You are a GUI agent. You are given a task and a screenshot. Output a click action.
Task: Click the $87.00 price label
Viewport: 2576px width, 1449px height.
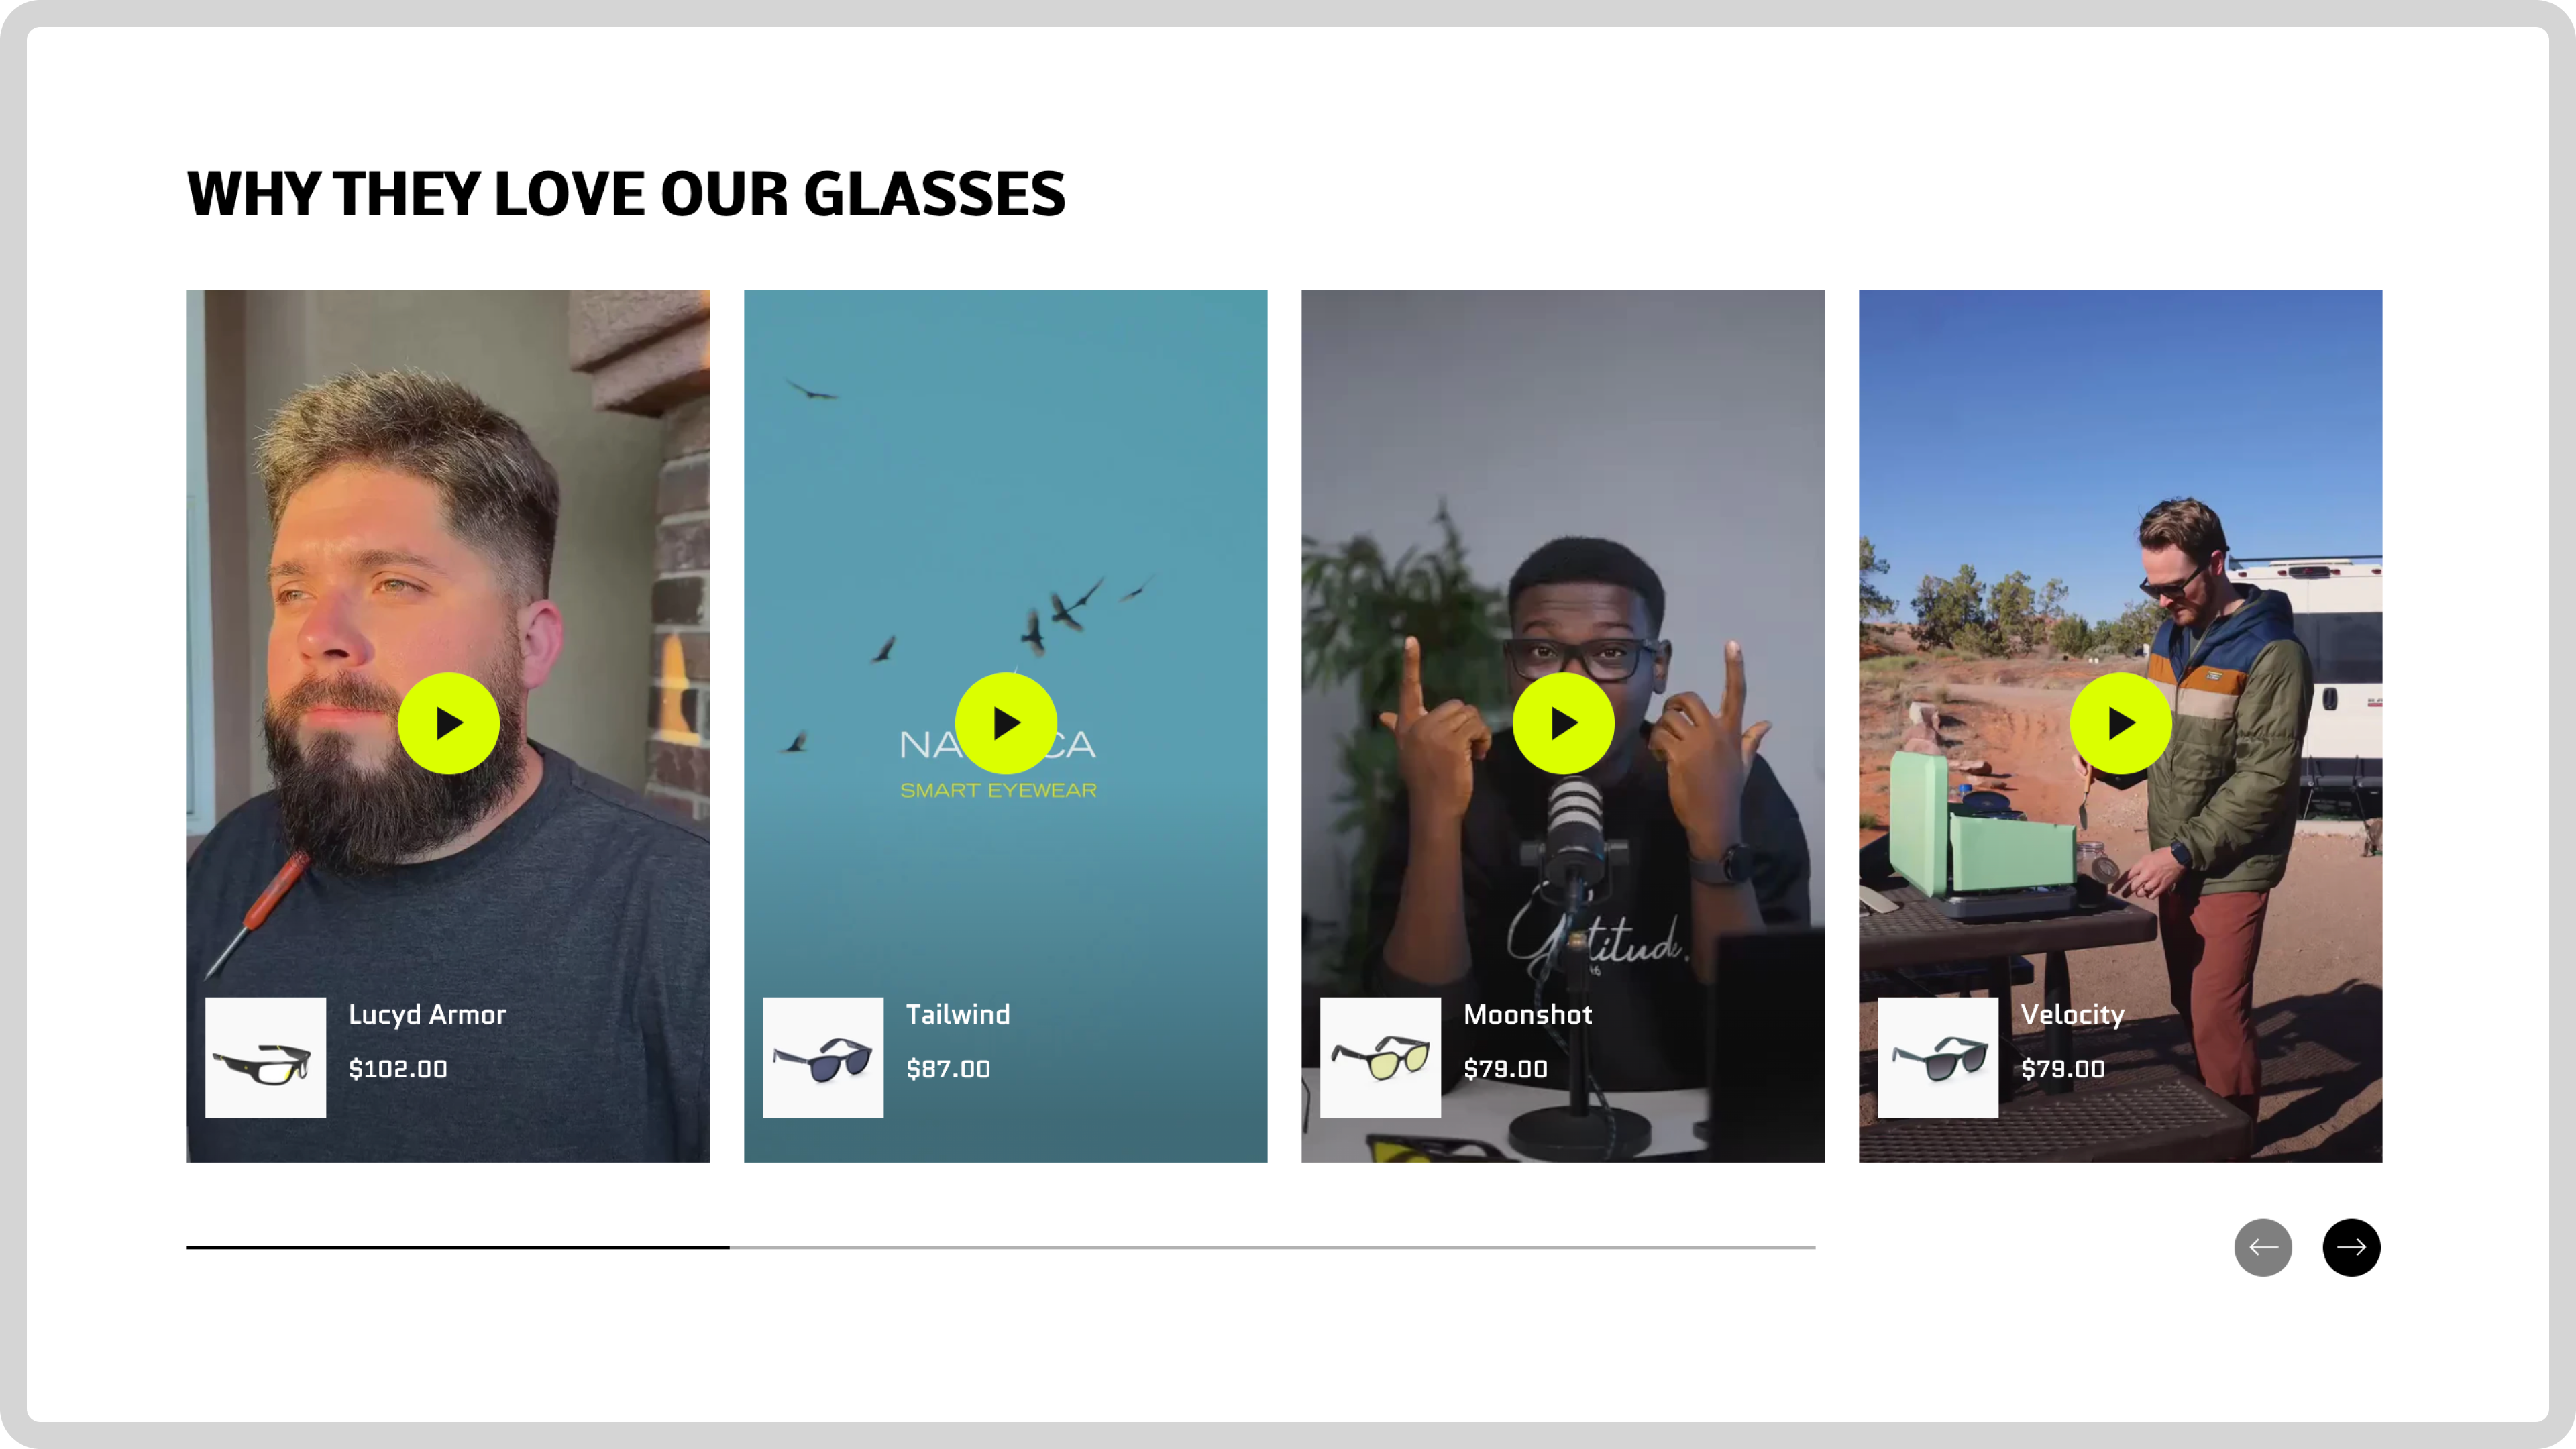948,1069
